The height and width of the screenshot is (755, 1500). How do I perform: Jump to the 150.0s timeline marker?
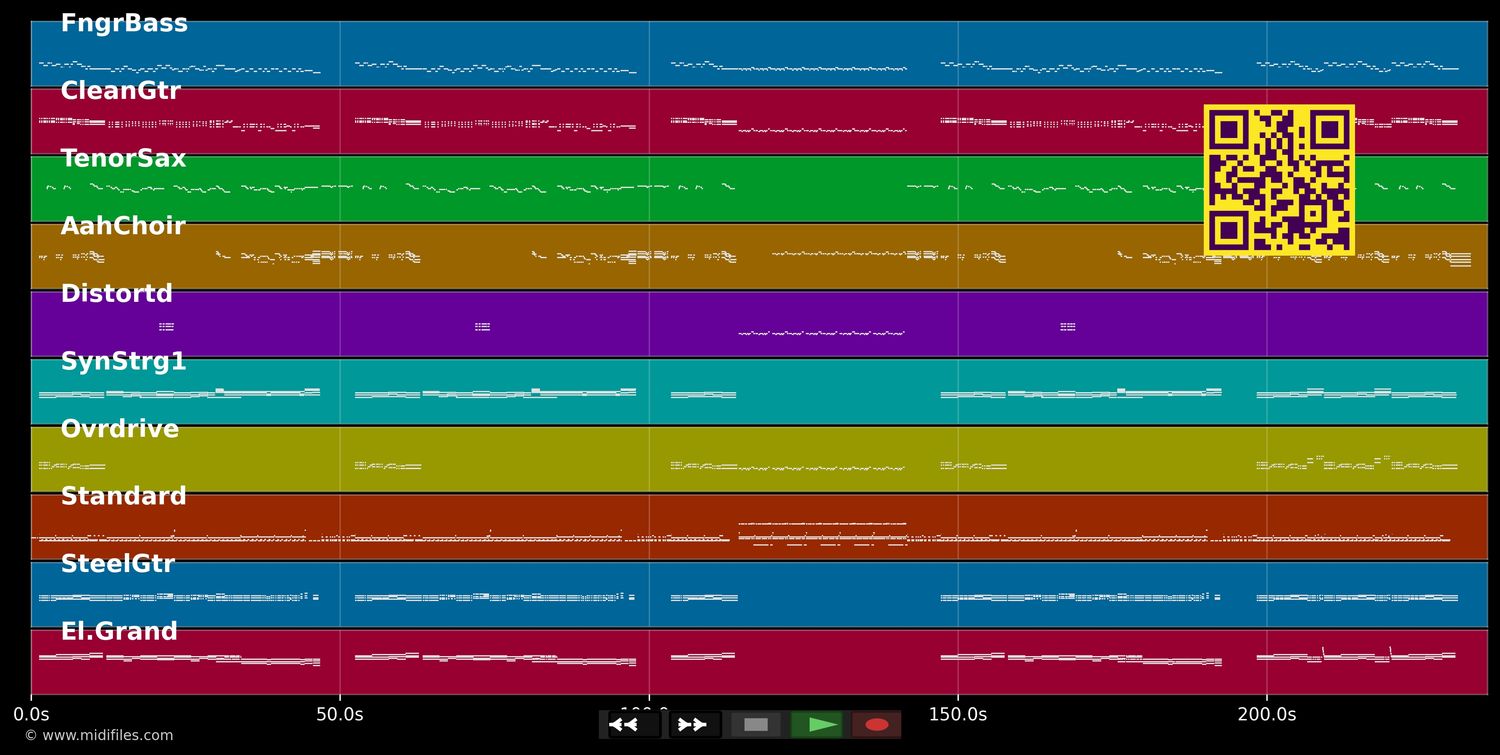tap(958, 715)
